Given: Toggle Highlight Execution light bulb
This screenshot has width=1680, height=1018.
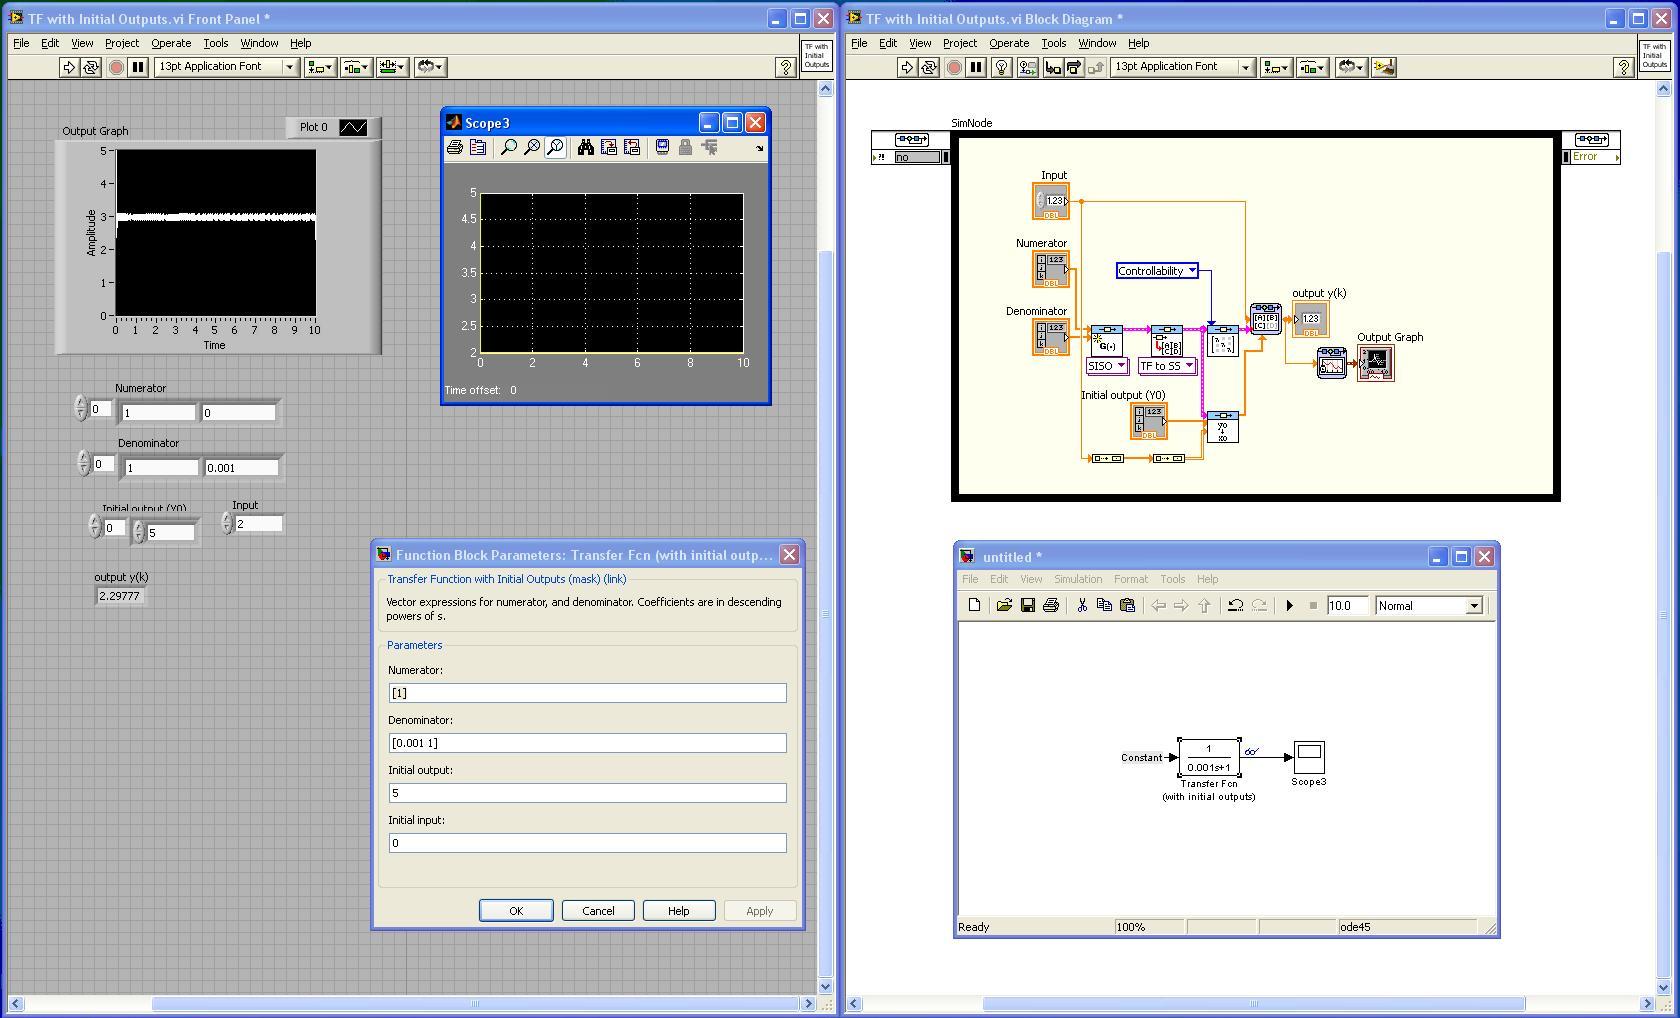Looking at the screenshot, I should point(1000,67).
